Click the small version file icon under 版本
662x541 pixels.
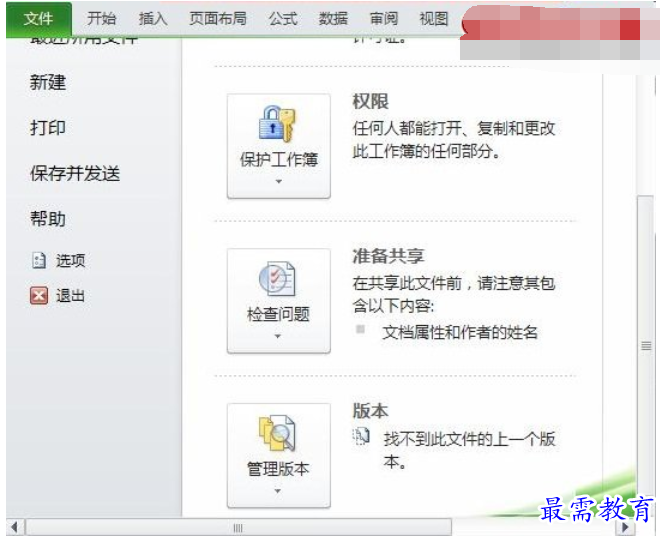361,437
